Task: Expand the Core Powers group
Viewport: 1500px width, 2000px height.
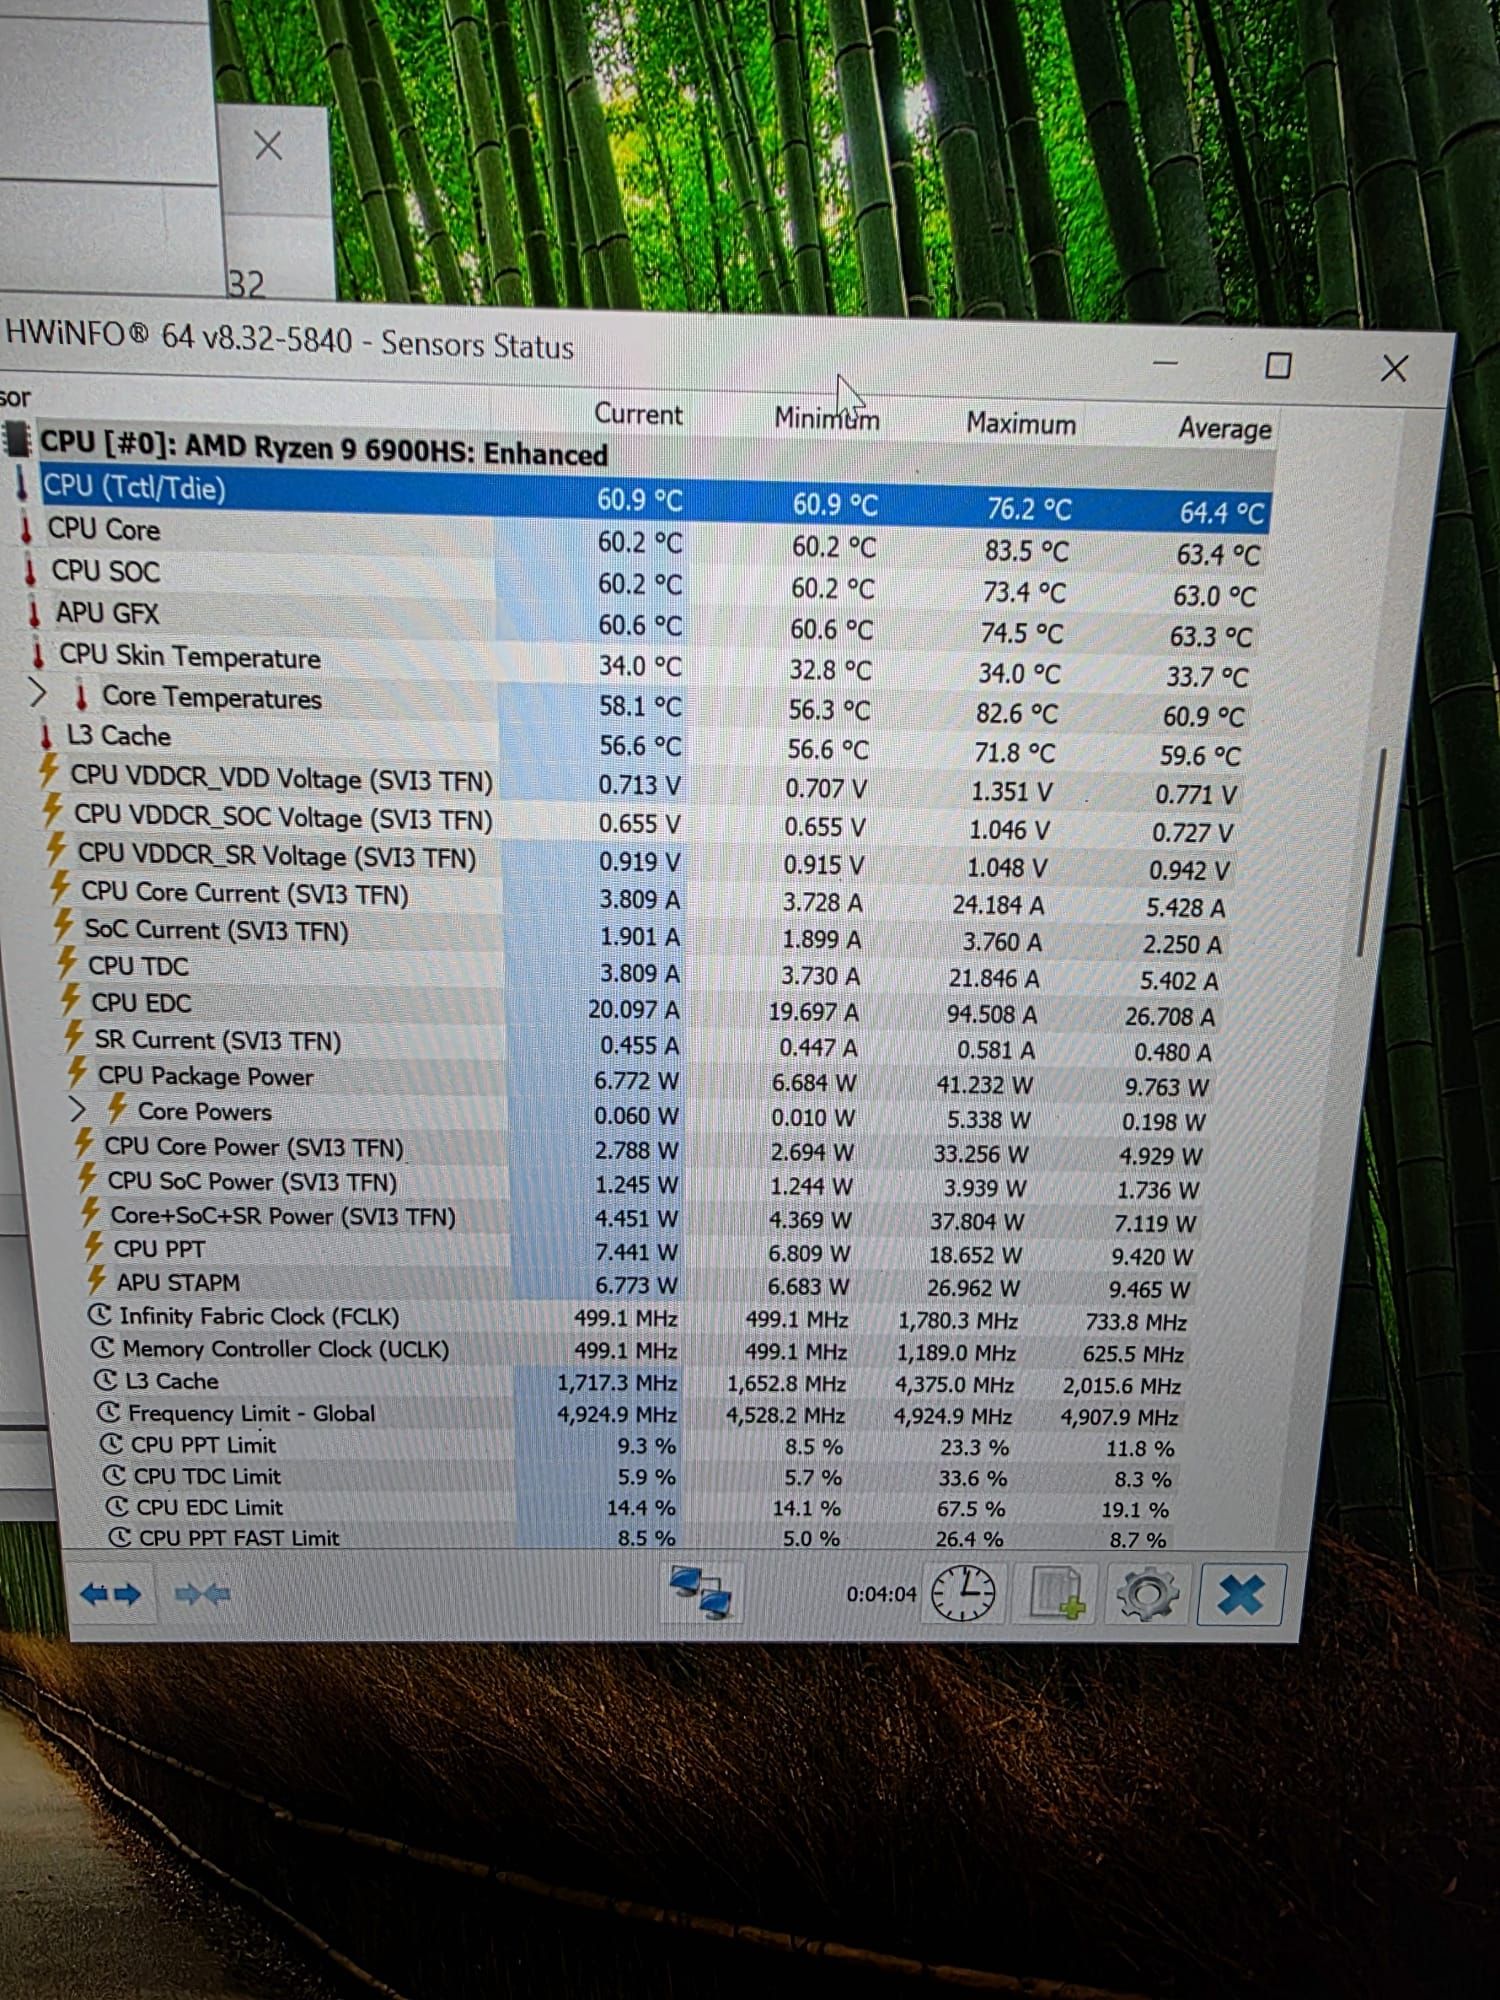Action: click(x=77, y=1109)
